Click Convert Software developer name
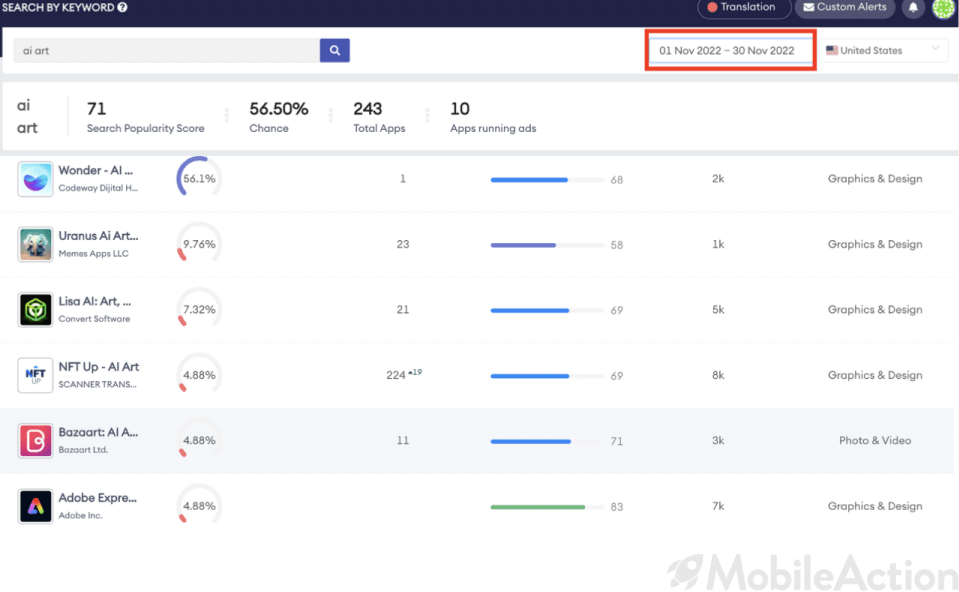This screenshot has height=592, width=959. pyautogui.click(x=94, y=319)
